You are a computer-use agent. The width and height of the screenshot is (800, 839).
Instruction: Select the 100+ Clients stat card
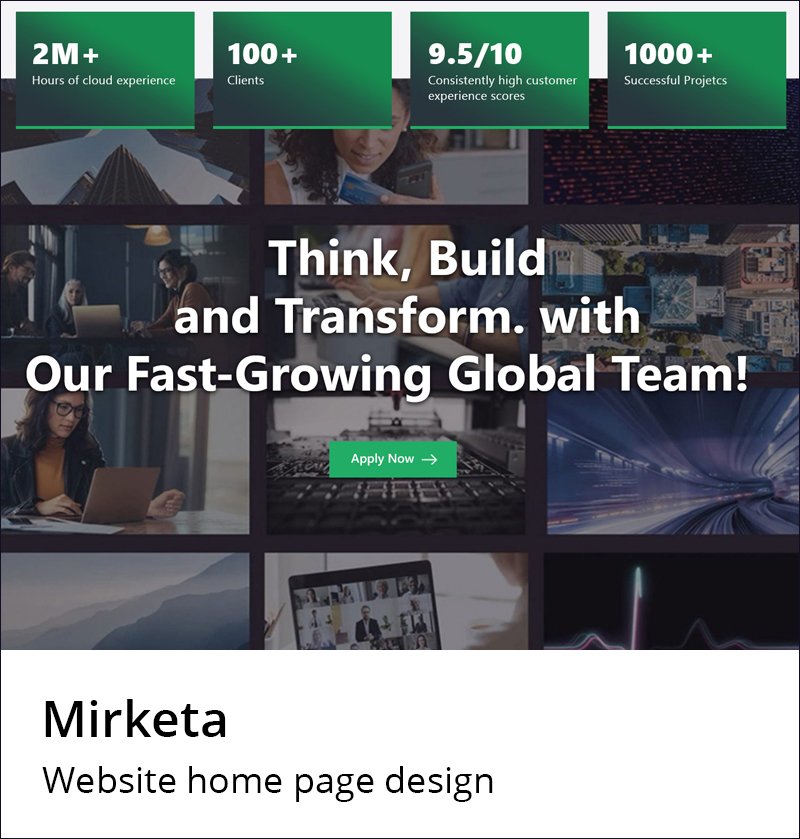[302, 70]
